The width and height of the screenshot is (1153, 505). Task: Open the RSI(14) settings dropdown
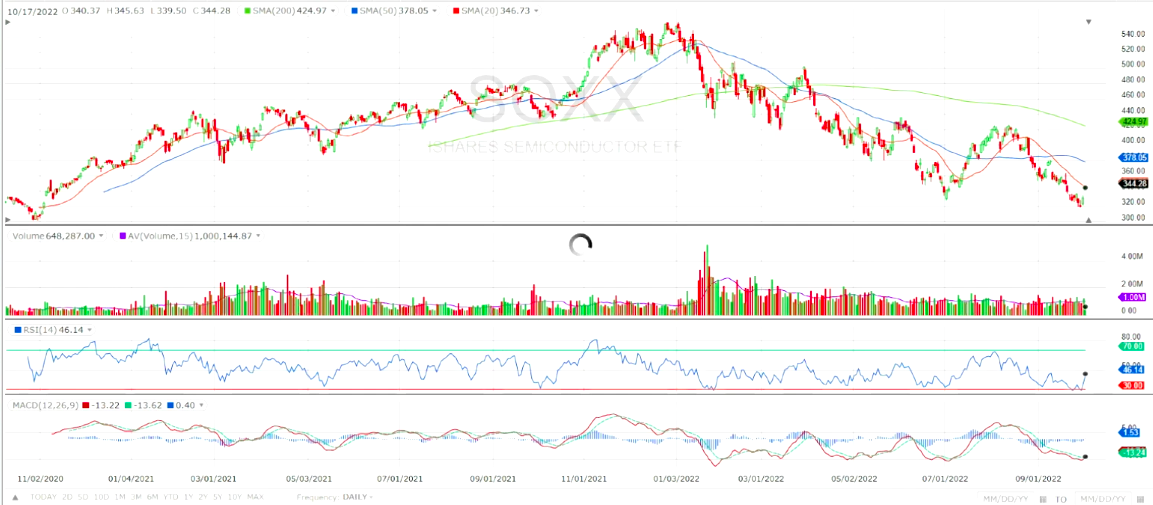[90, 330]
